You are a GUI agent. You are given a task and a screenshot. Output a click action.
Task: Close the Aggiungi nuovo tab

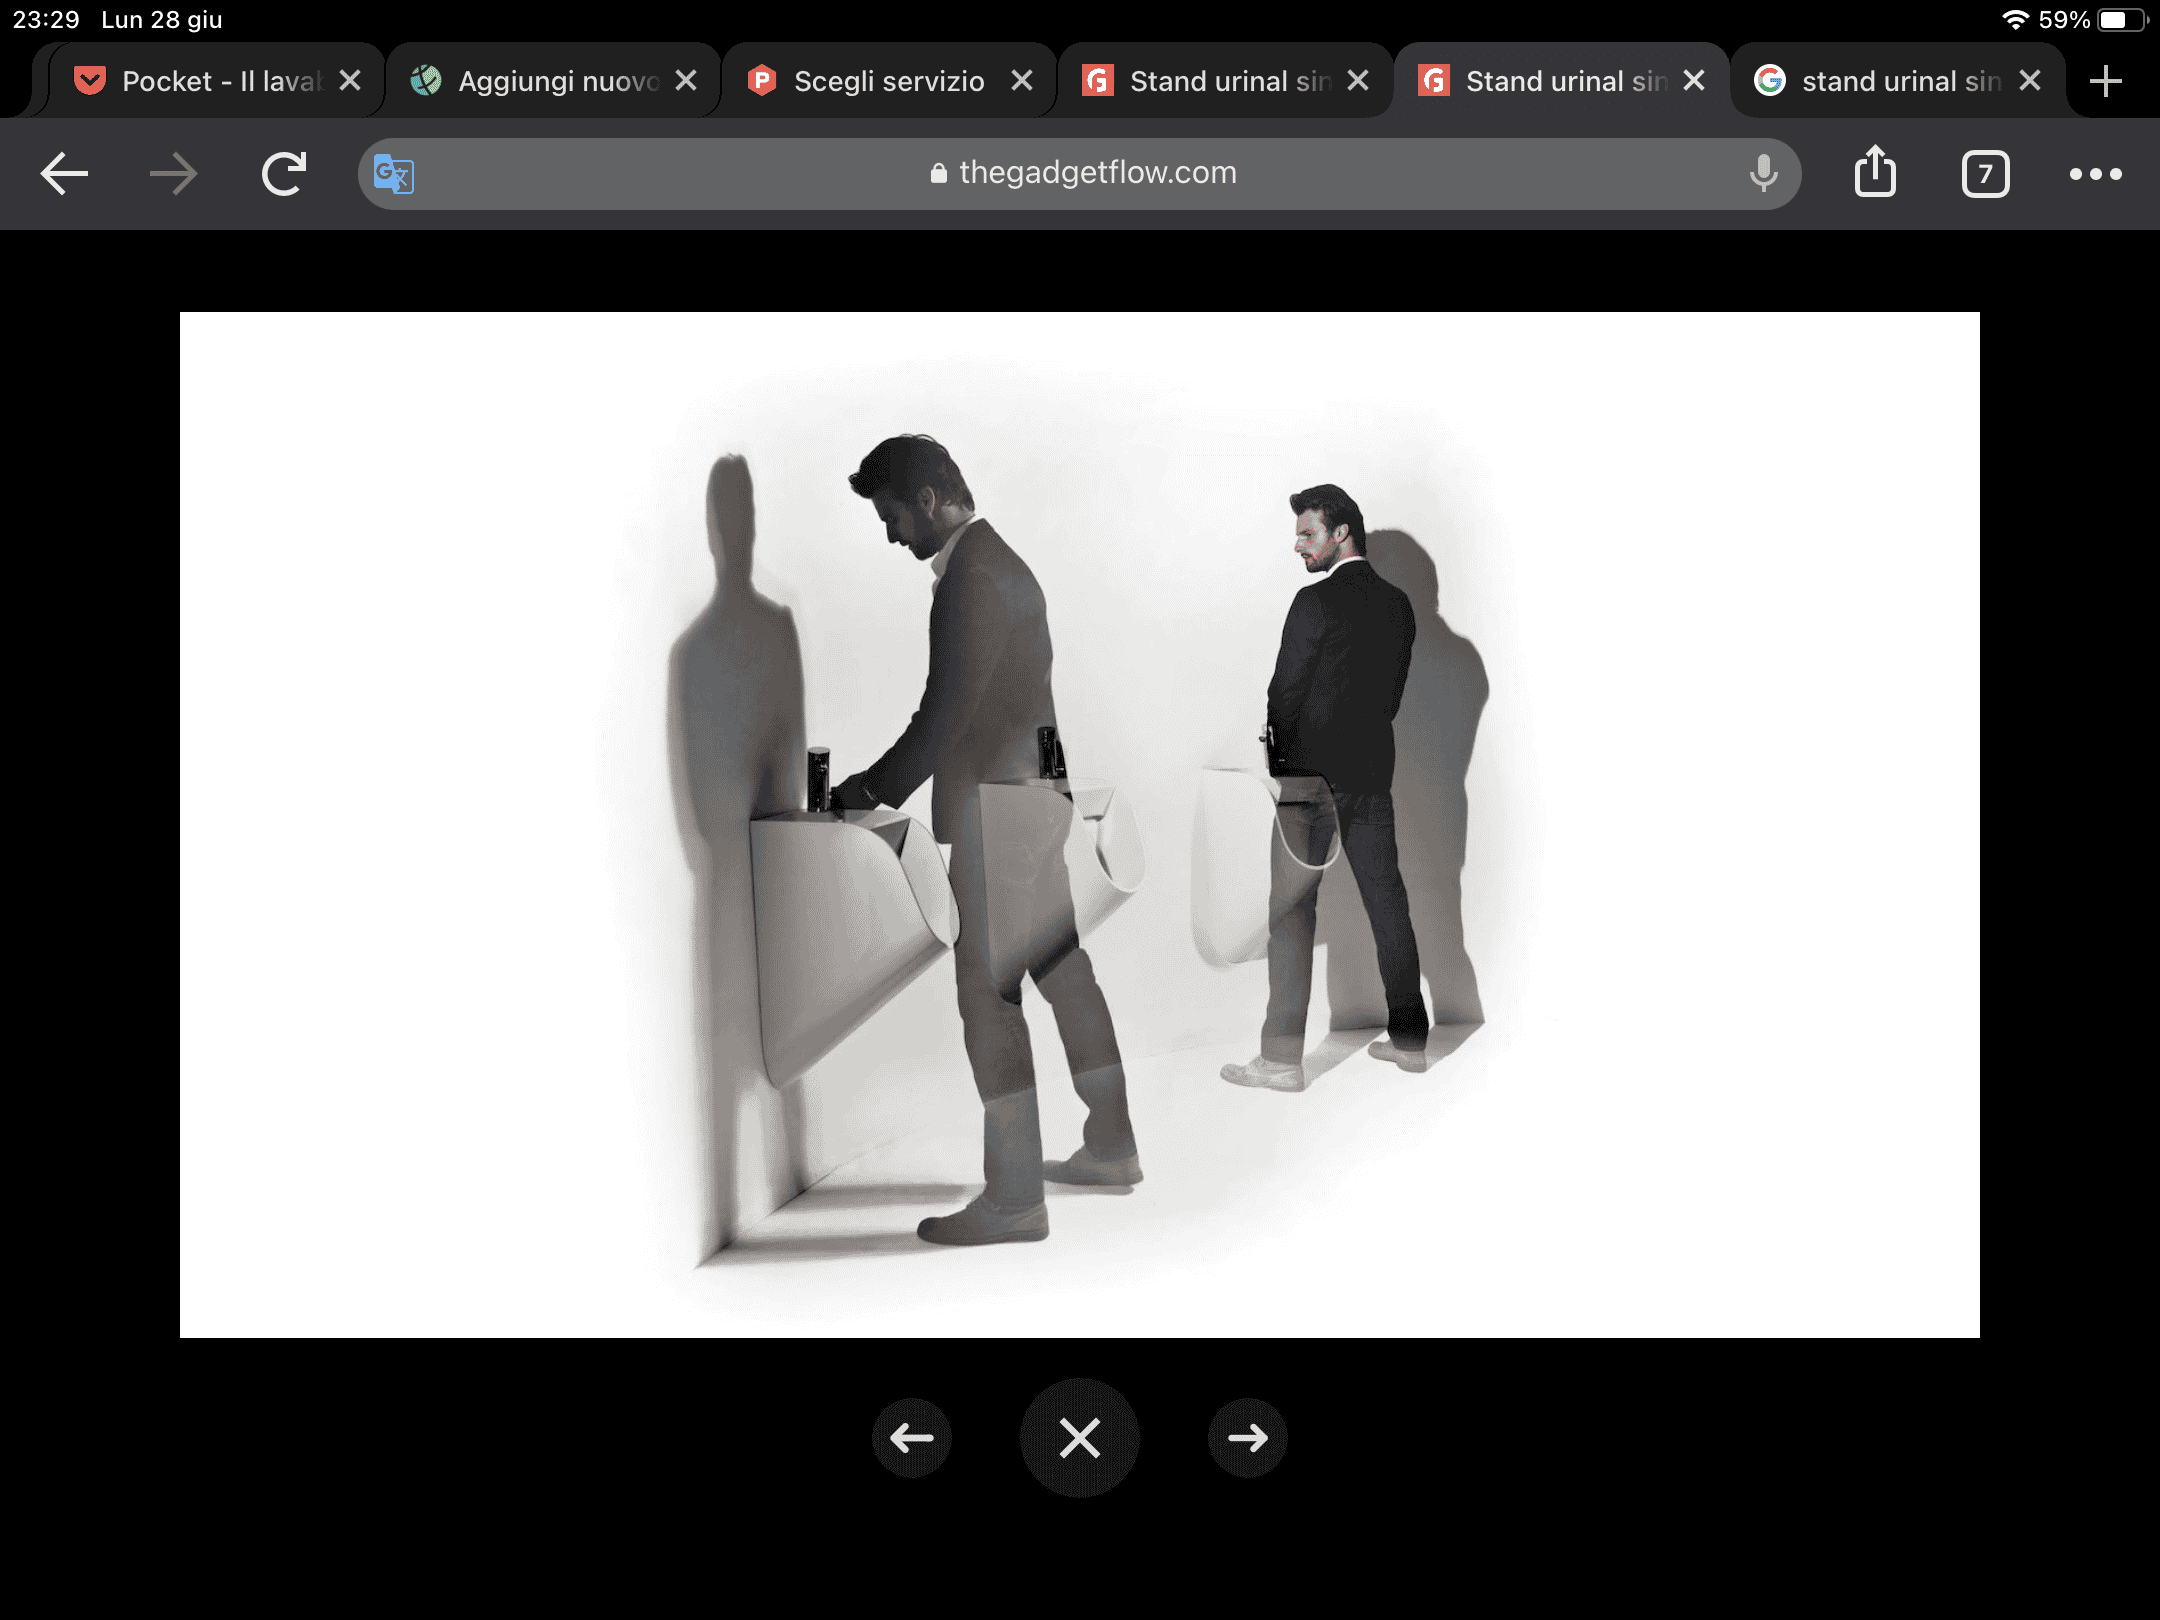[686, 81]
